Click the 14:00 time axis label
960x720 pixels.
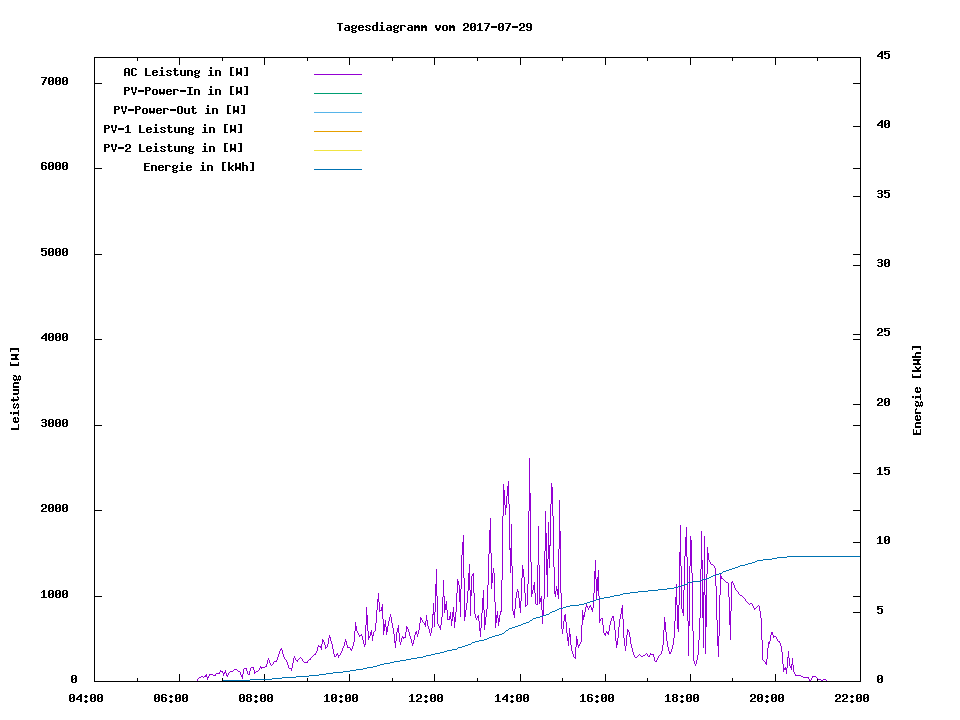pyautogui.click(x=513, y=698)
